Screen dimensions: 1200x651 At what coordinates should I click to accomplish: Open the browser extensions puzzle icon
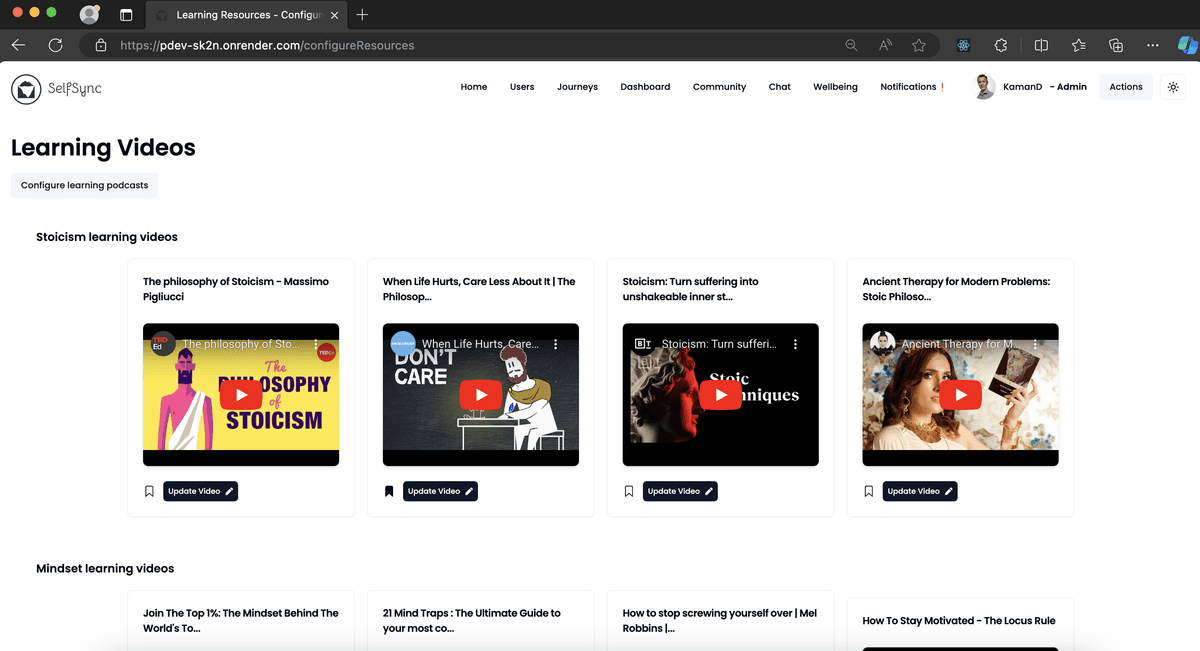pos(1000,45)
